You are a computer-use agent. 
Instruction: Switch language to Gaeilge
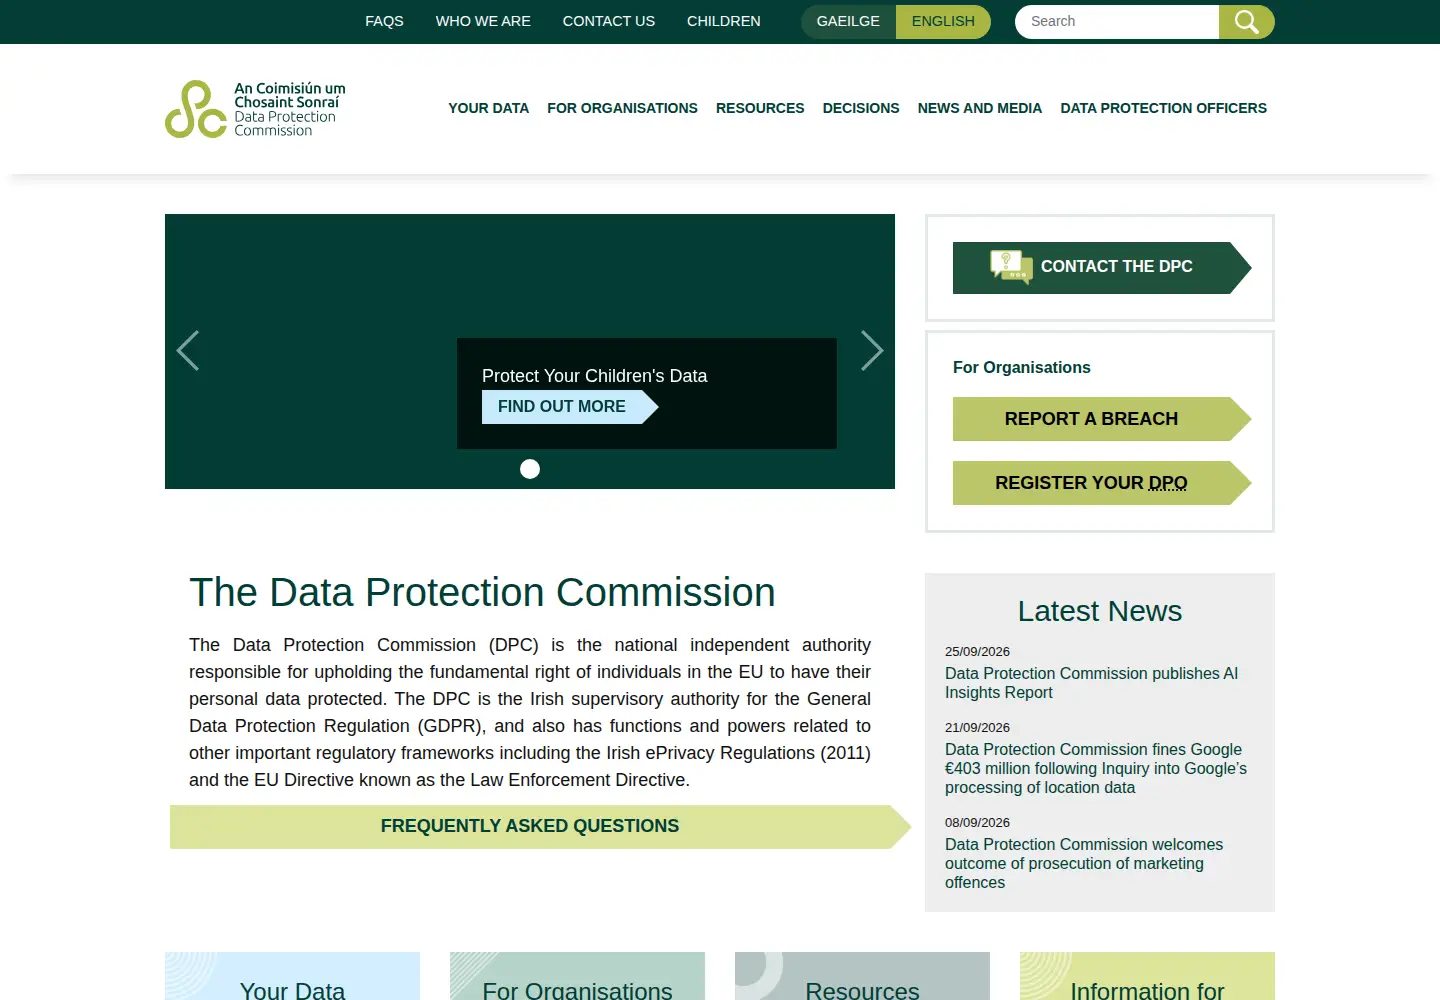(x=848, y=22)
